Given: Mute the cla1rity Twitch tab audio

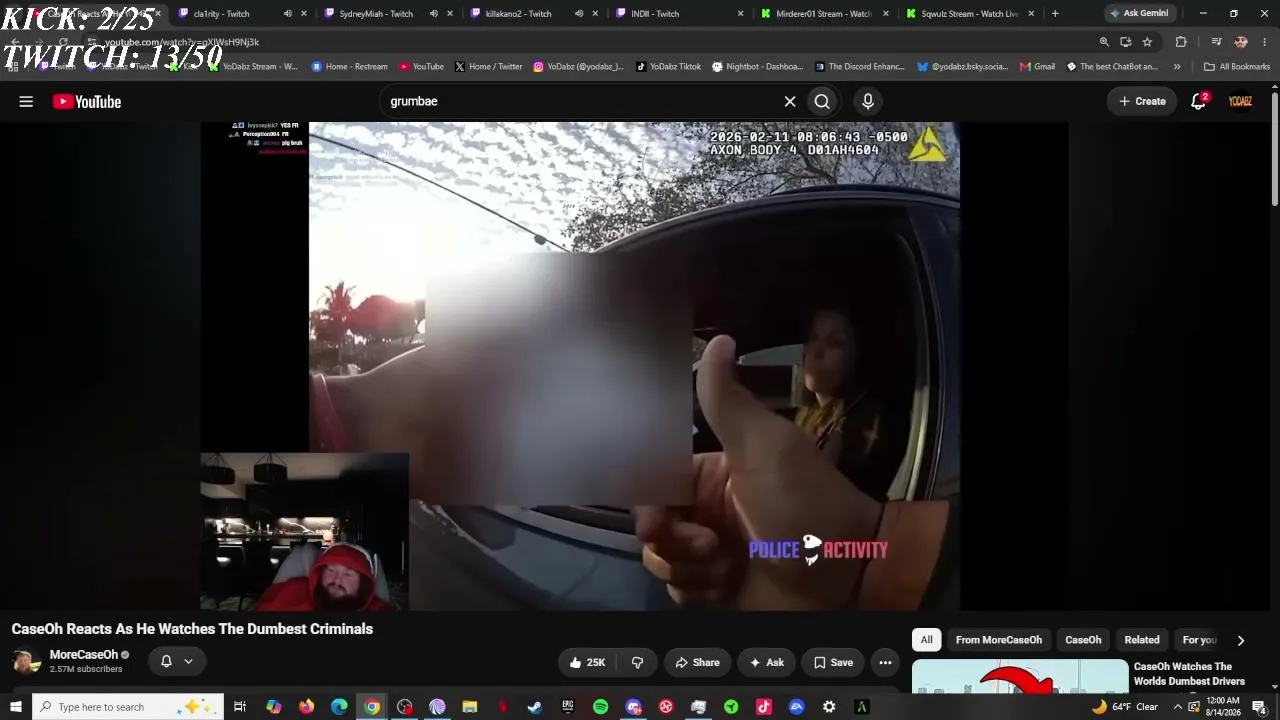Looking at the screenshot, I should pos(288,14).
